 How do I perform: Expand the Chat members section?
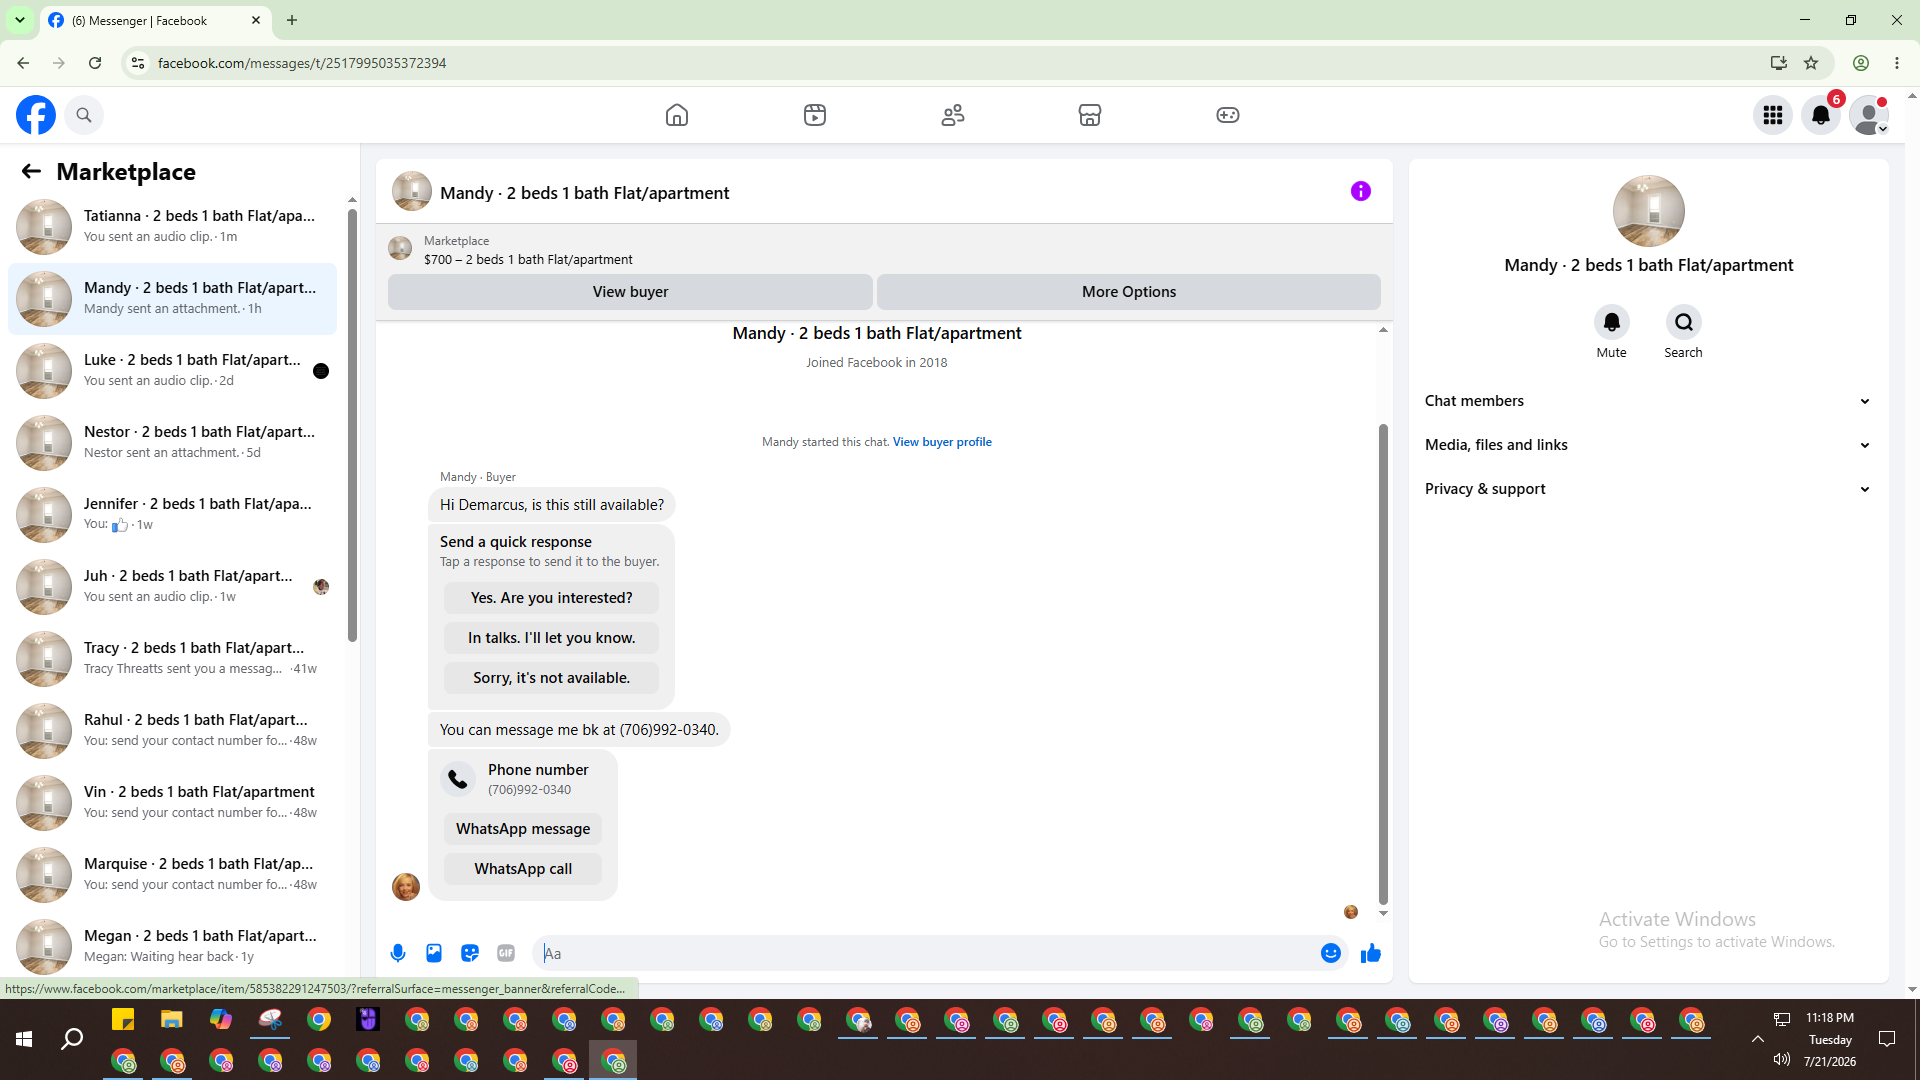coord(1649,401)
